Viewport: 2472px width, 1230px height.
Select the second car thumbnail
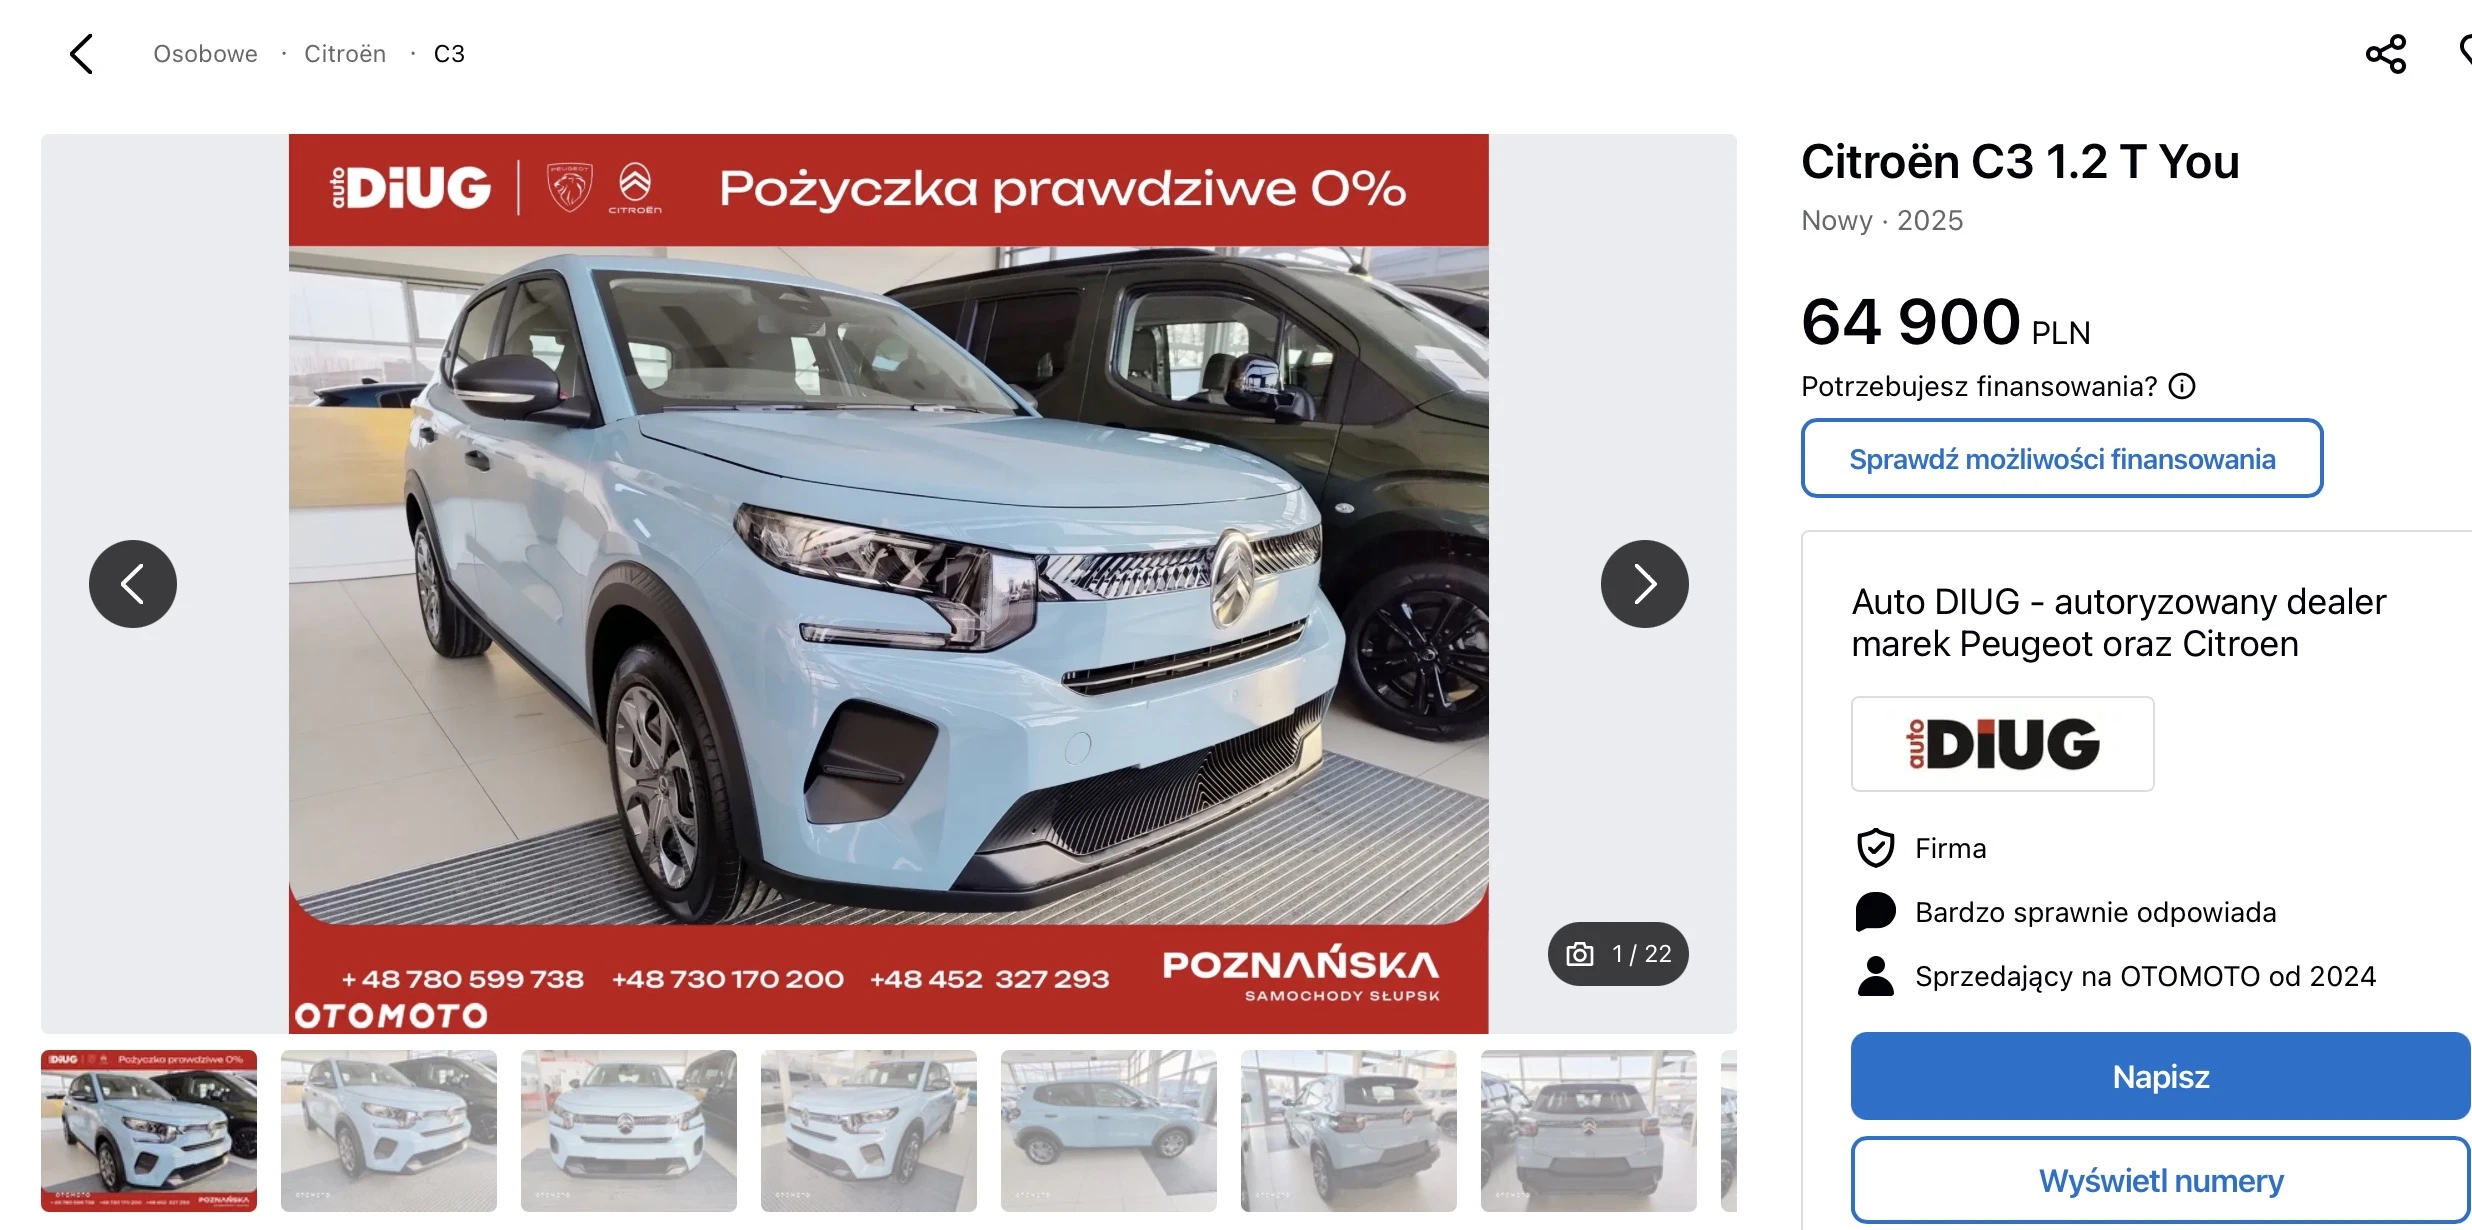click(389, 1130)
